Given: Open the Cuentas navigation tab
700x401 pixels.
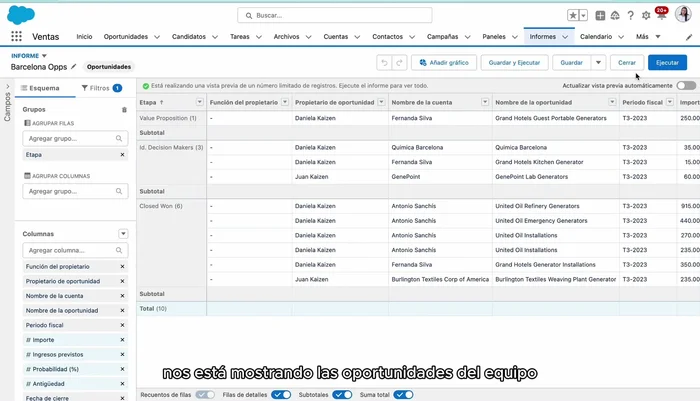Looking at the screenshot, I should point(335,36).
